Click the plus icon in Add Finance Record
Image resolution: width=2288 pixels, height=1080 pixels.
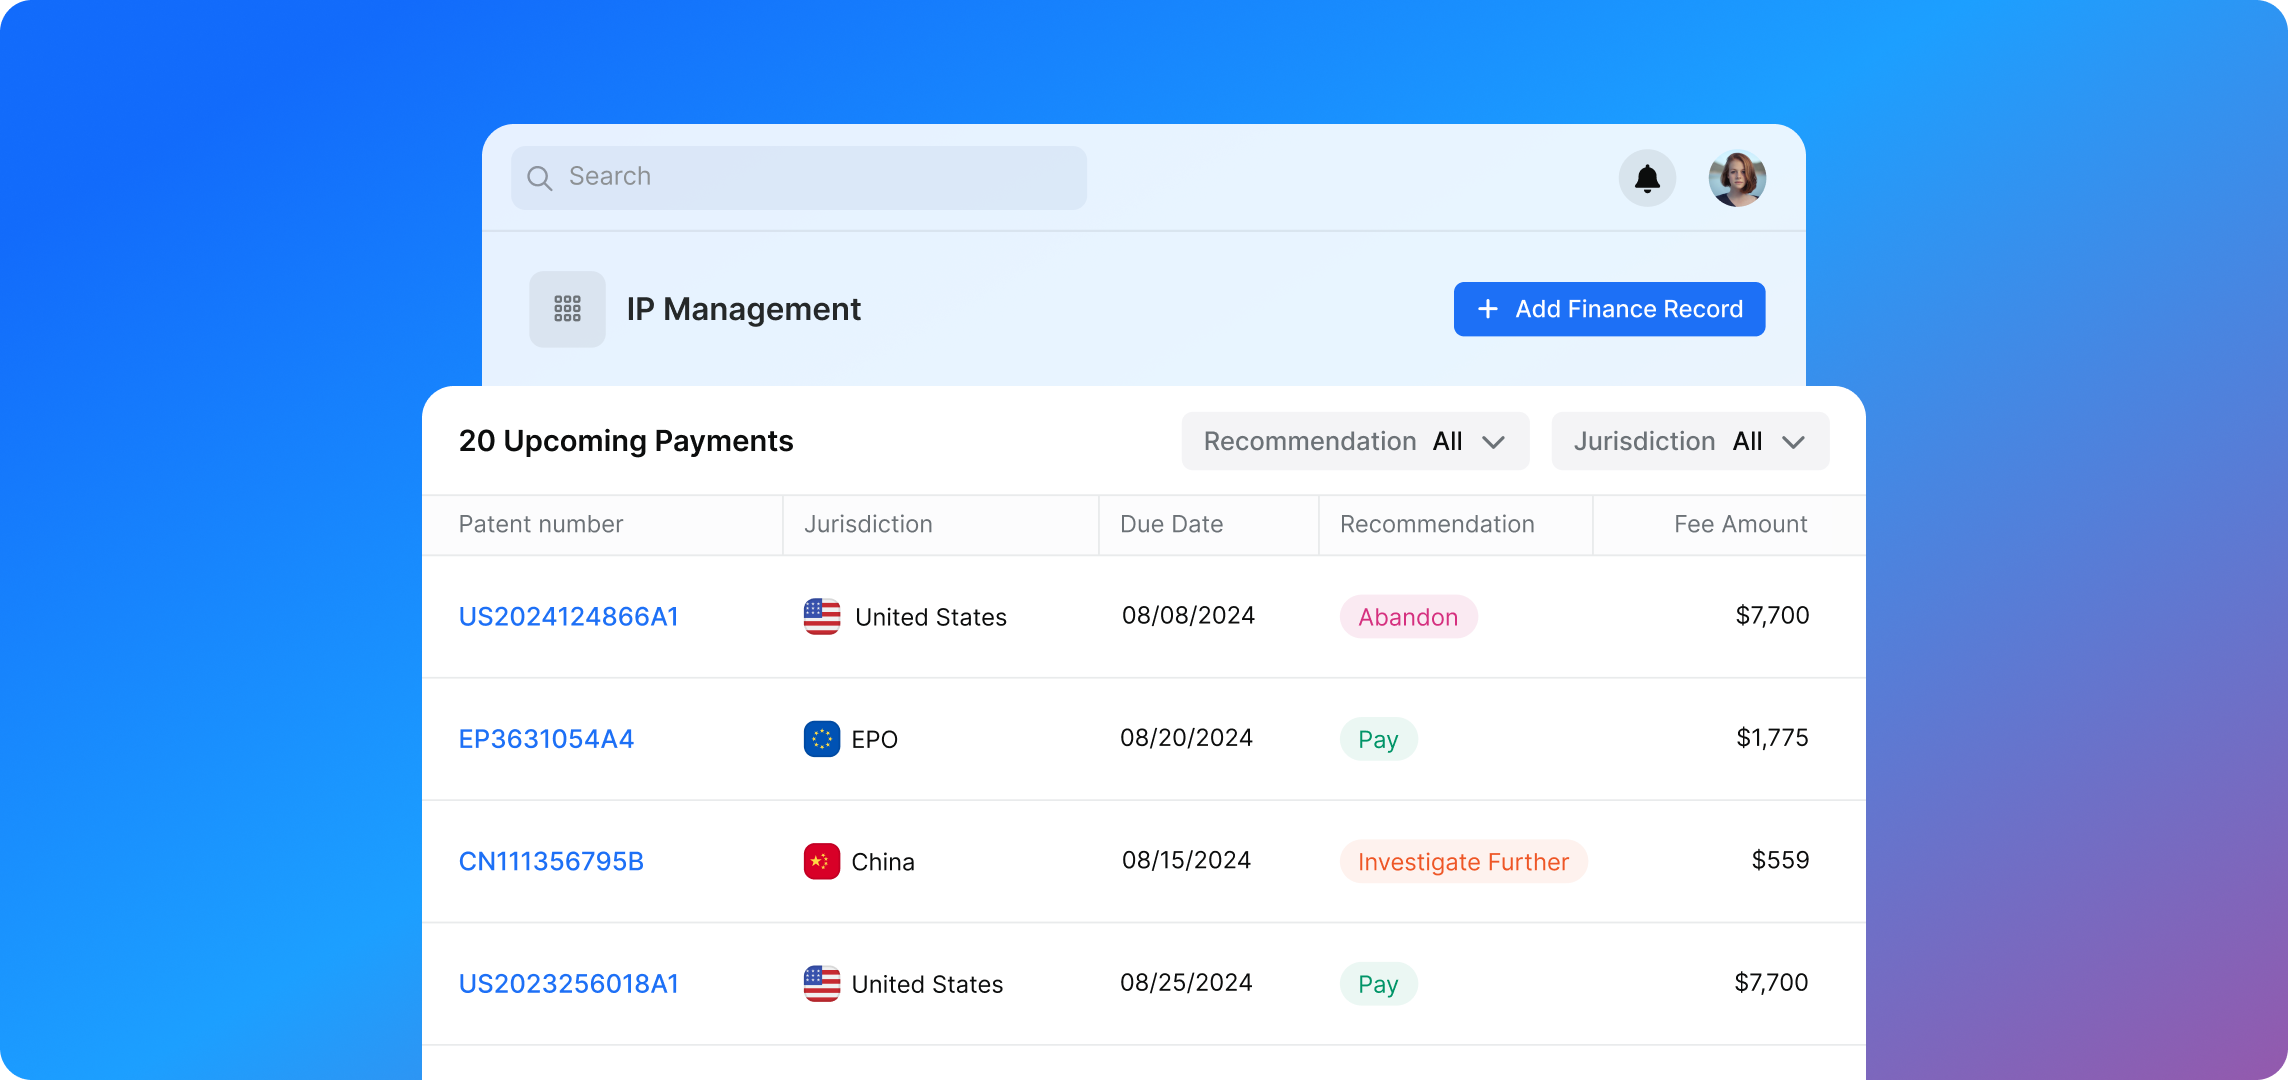[x=1488, y=309]
